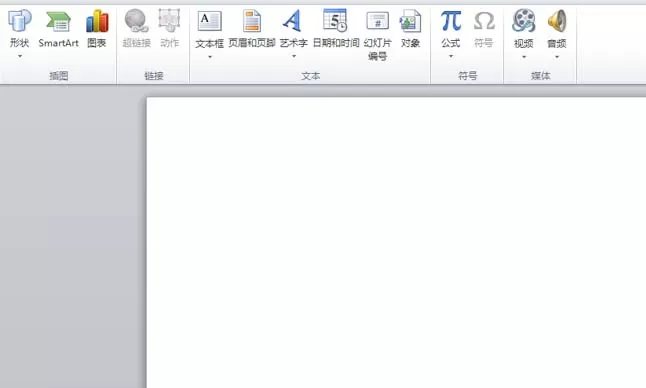The height and width of the screenshot is (388, 646).
Task: Open 页眉和页脚 header and footer
Action: tap(252, 28)
